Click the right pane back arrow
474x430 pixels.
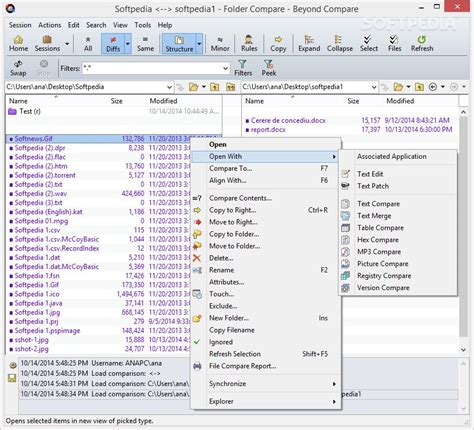(x=433, y=87)
